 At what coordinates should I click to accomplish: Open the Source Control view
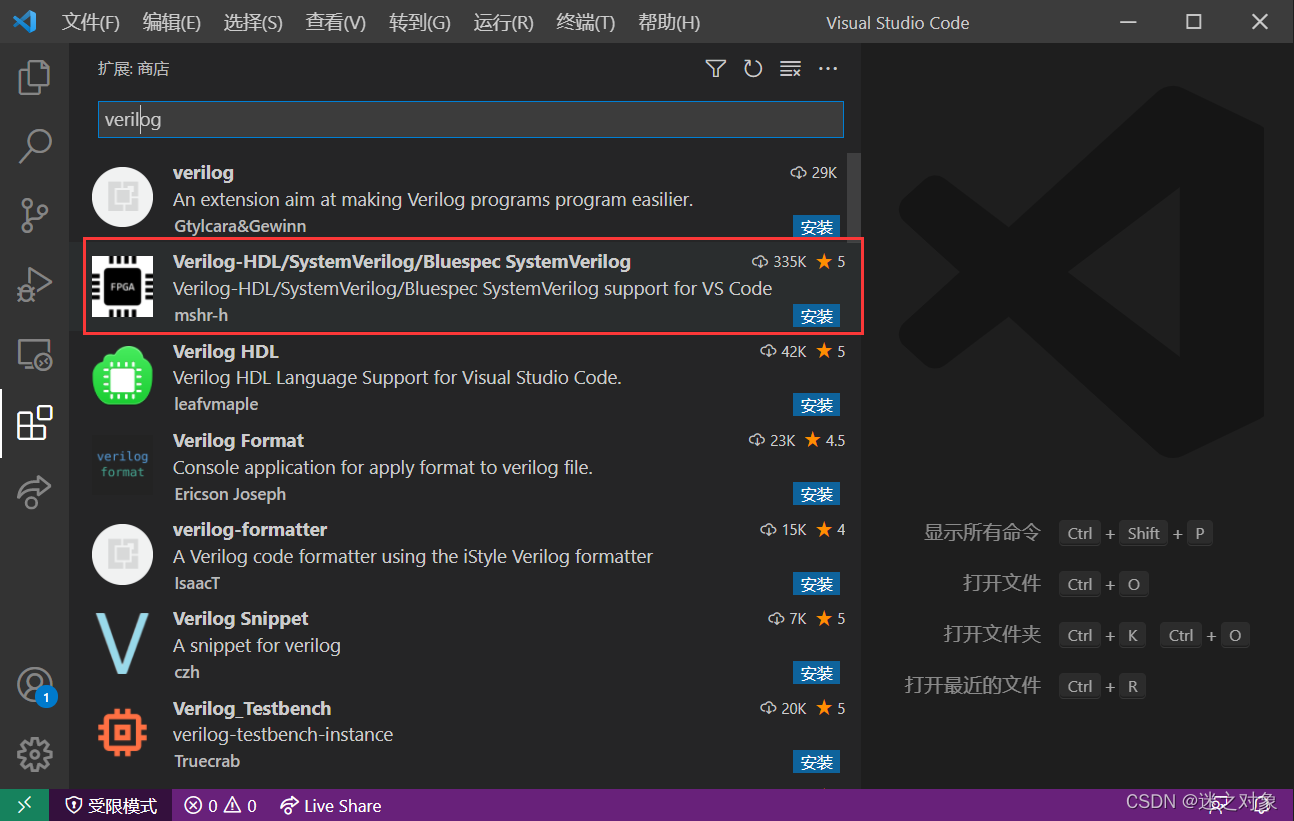click(35, 215)
